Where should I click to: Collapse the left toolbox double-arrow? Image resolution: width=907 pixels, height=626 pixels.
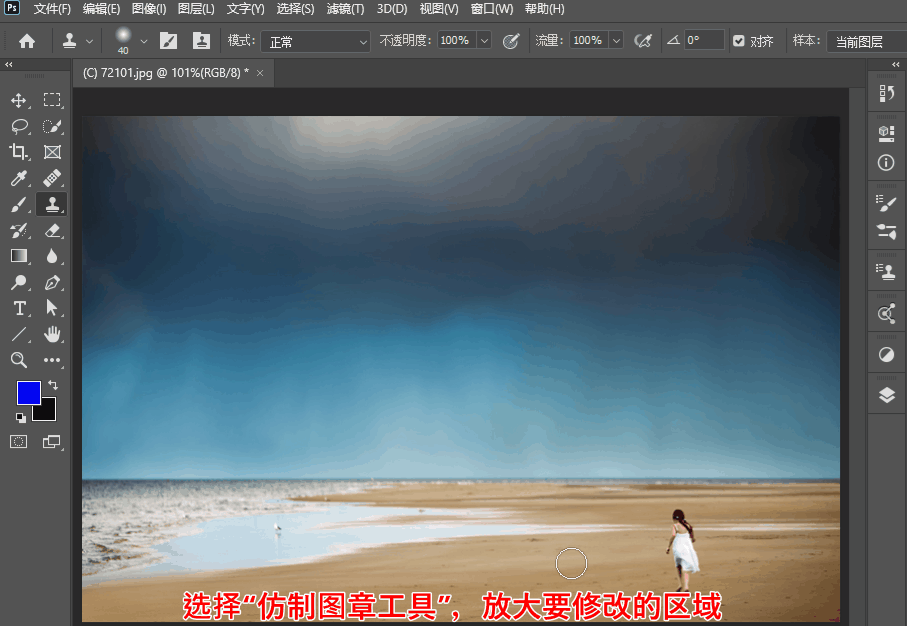coord(9,65)
